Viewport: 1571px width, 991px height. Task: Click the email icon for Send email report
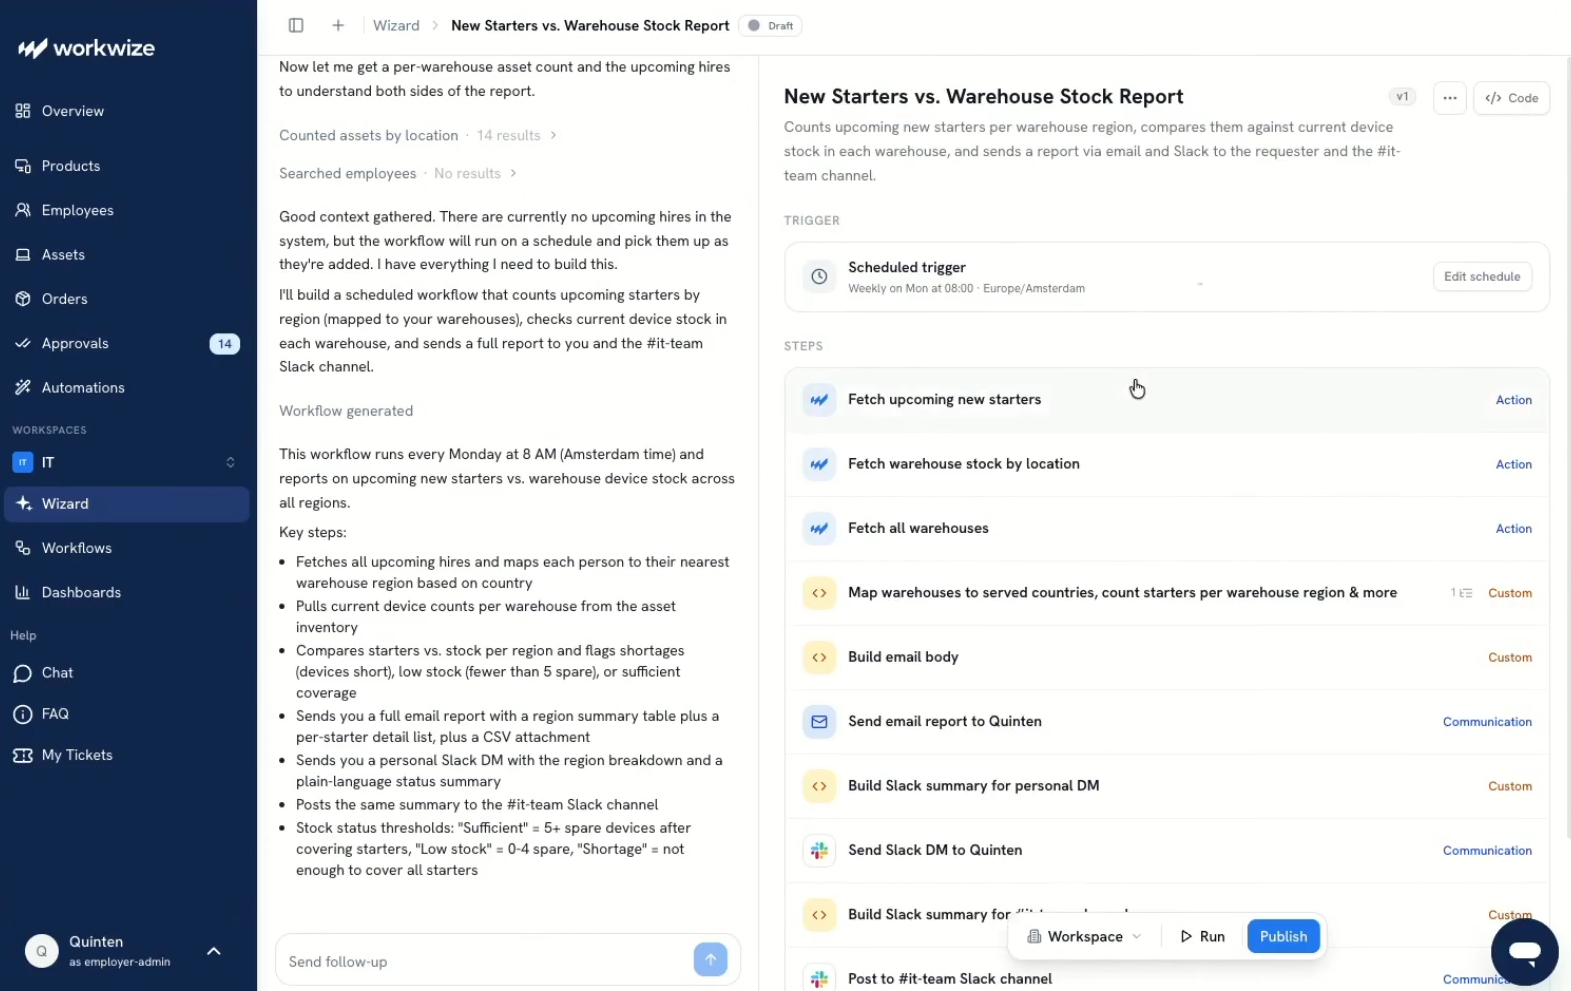coord(819,721)
